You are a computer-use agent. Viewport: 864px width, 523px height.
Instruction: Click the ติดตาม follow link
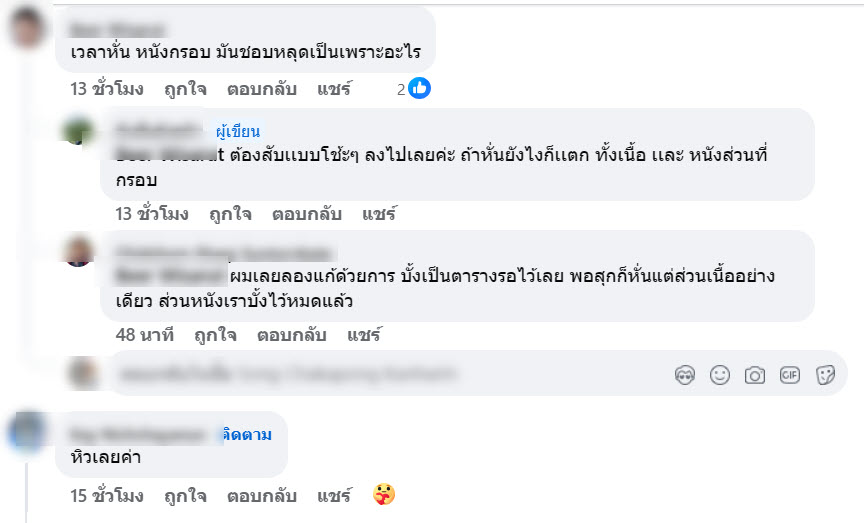(247, 435)
